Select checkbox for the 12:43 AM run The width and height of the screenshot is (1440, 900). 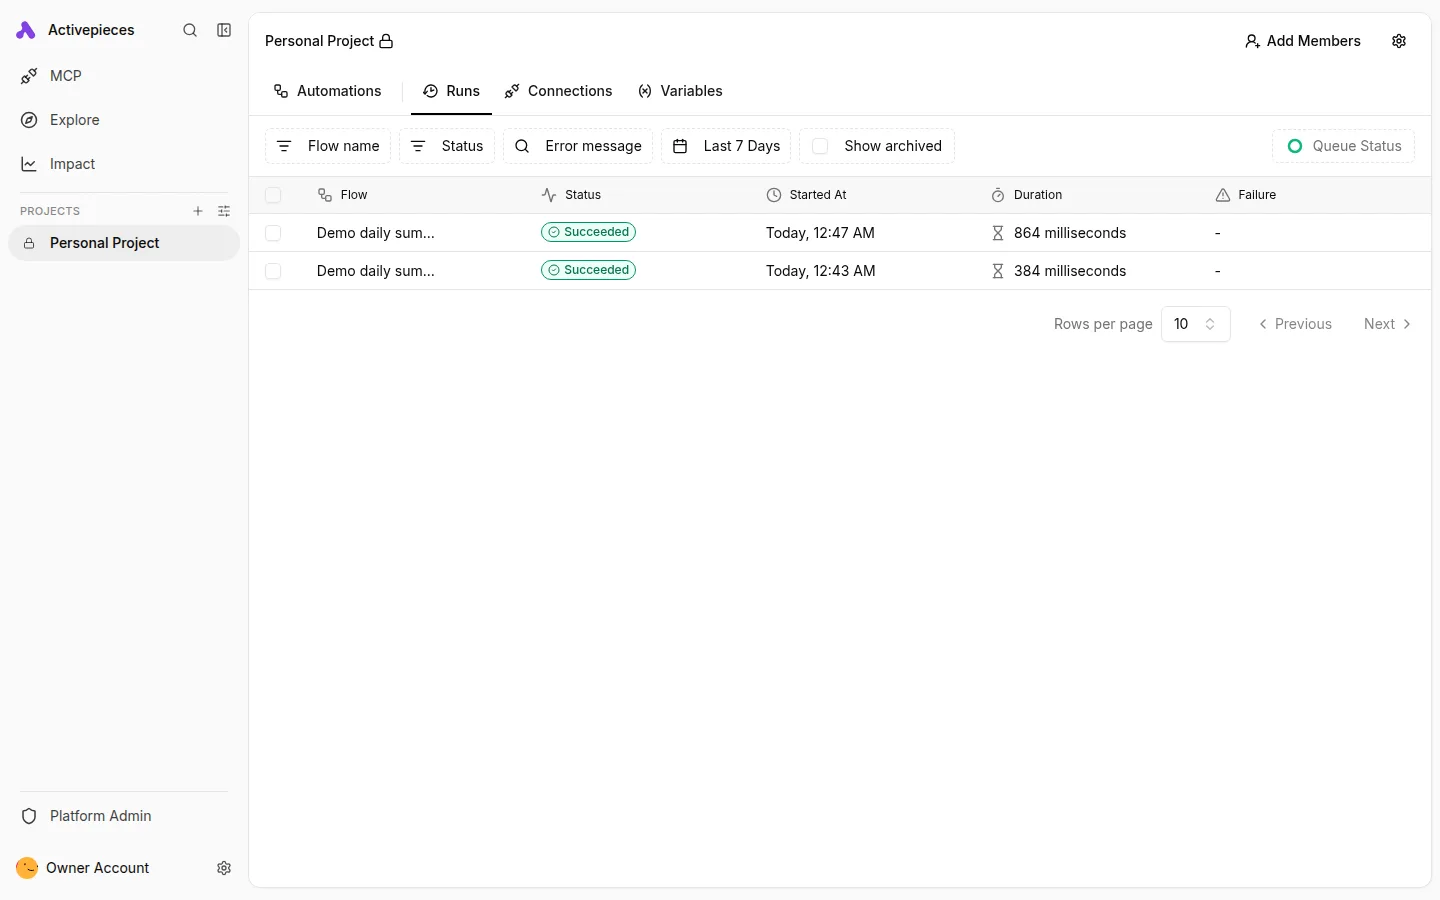(x=273, y=271)
